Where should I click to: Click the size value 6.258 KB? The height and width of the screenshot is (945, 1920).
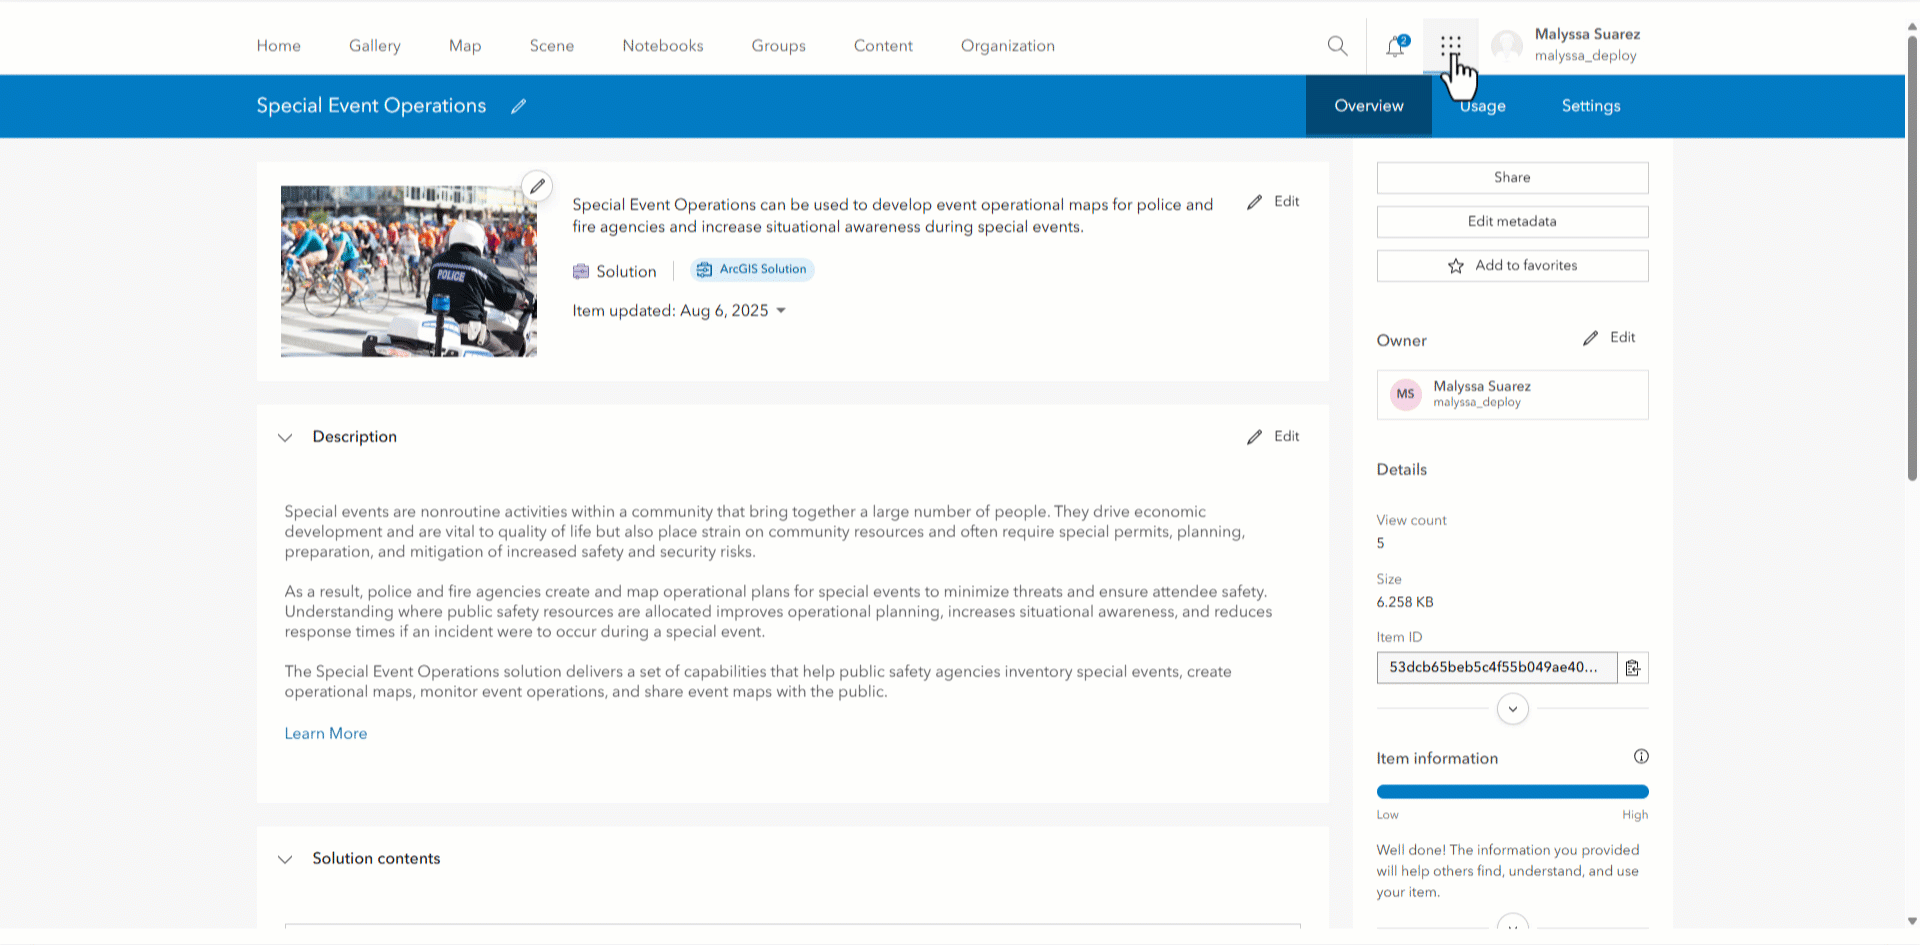1405,603
